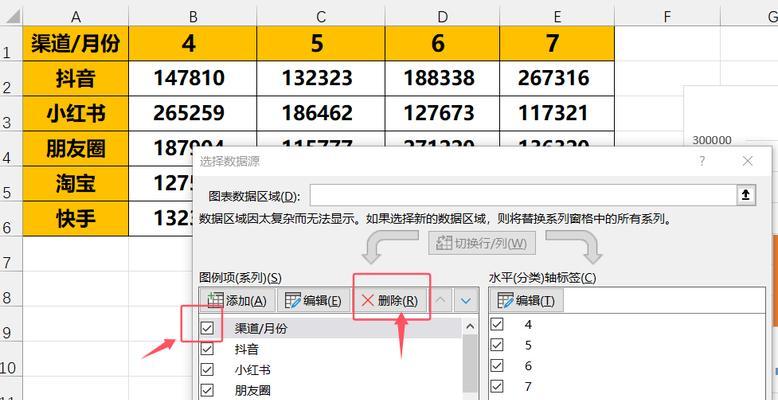
Task: Click cell A4 朋友圈
Action: (75, 149)
